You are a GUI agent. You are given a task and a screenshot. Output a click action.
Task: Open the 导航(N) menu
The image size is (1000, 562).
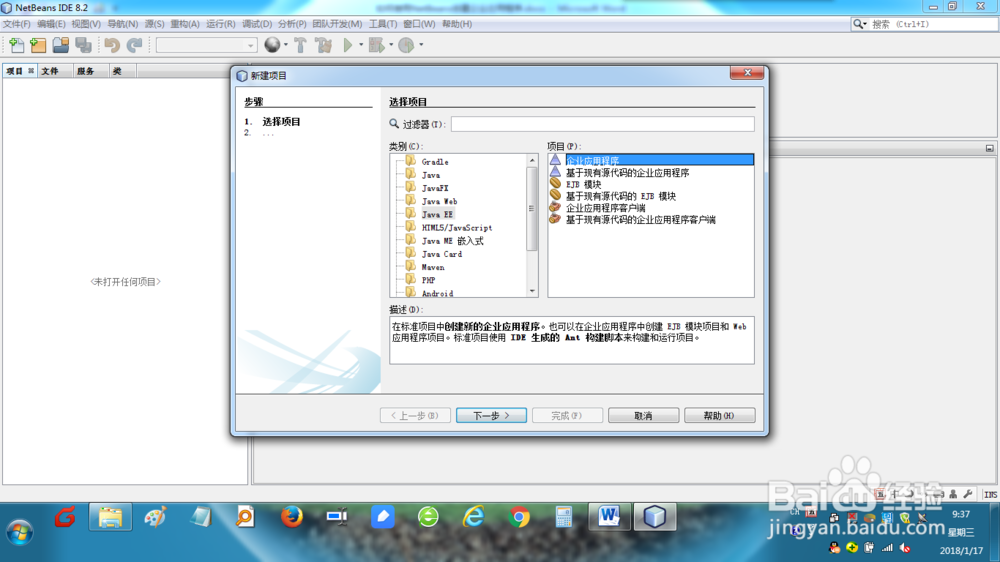tap(122, 24)
